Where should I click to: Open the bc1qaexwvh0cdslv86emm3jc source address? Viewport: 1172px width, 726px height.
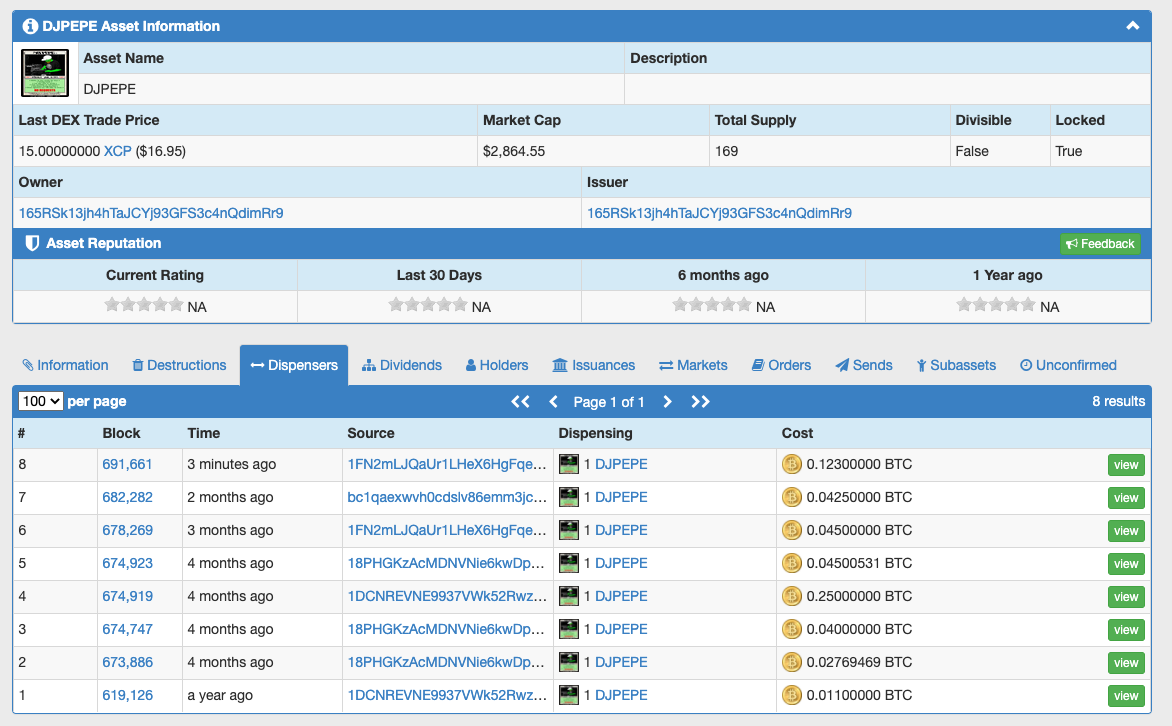[447, 497]
